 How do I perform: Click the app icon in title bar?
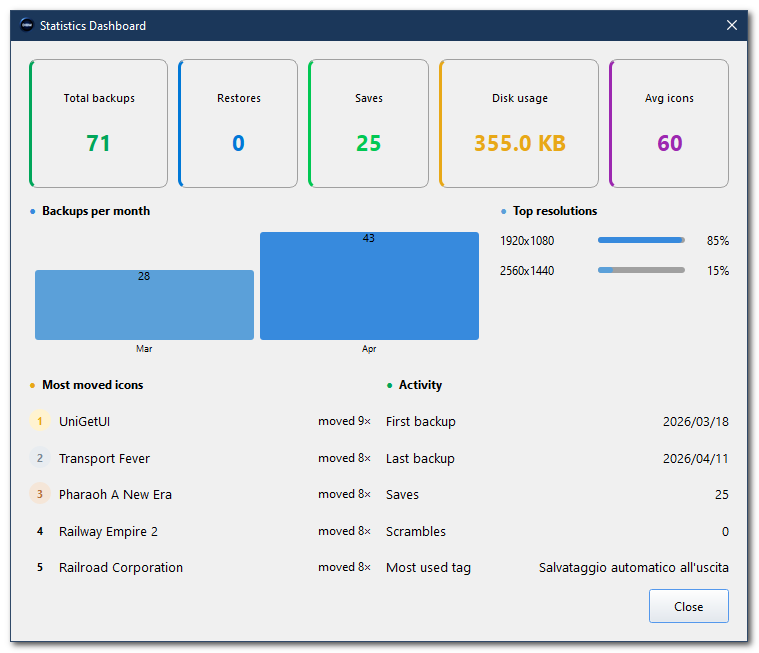click(27, 25)
